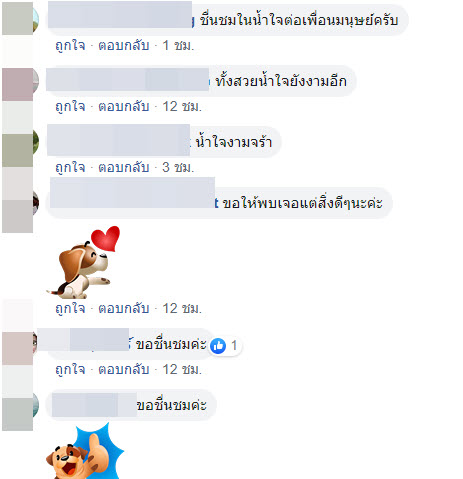Reply to the beagle heart sticker comment
463x479 pixels.
click(x=123, y=308)
